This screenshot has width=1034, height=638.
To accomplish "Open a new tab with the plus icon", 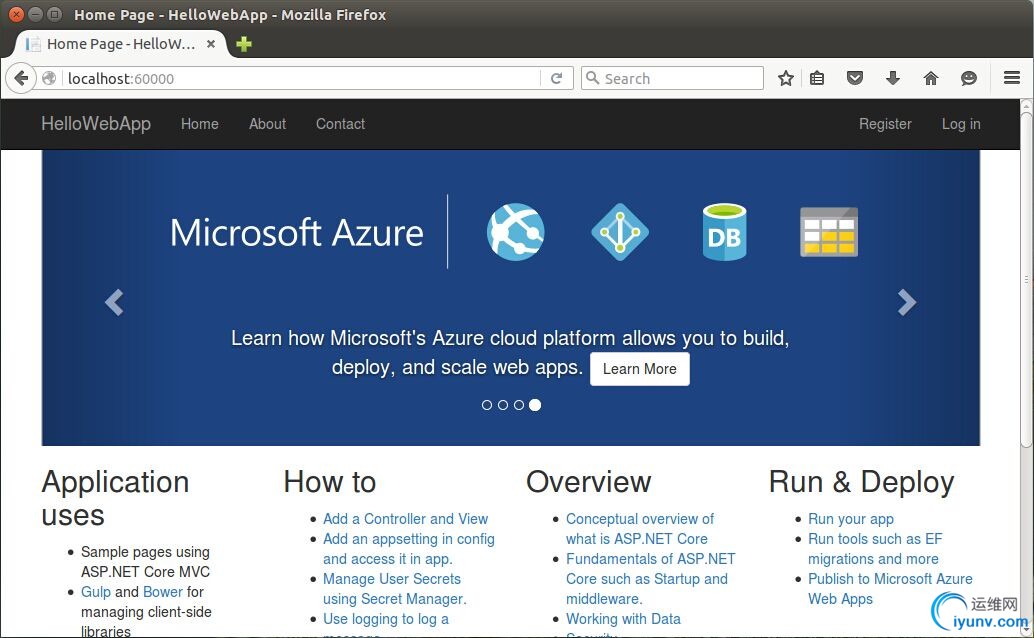I will [244, 44].
